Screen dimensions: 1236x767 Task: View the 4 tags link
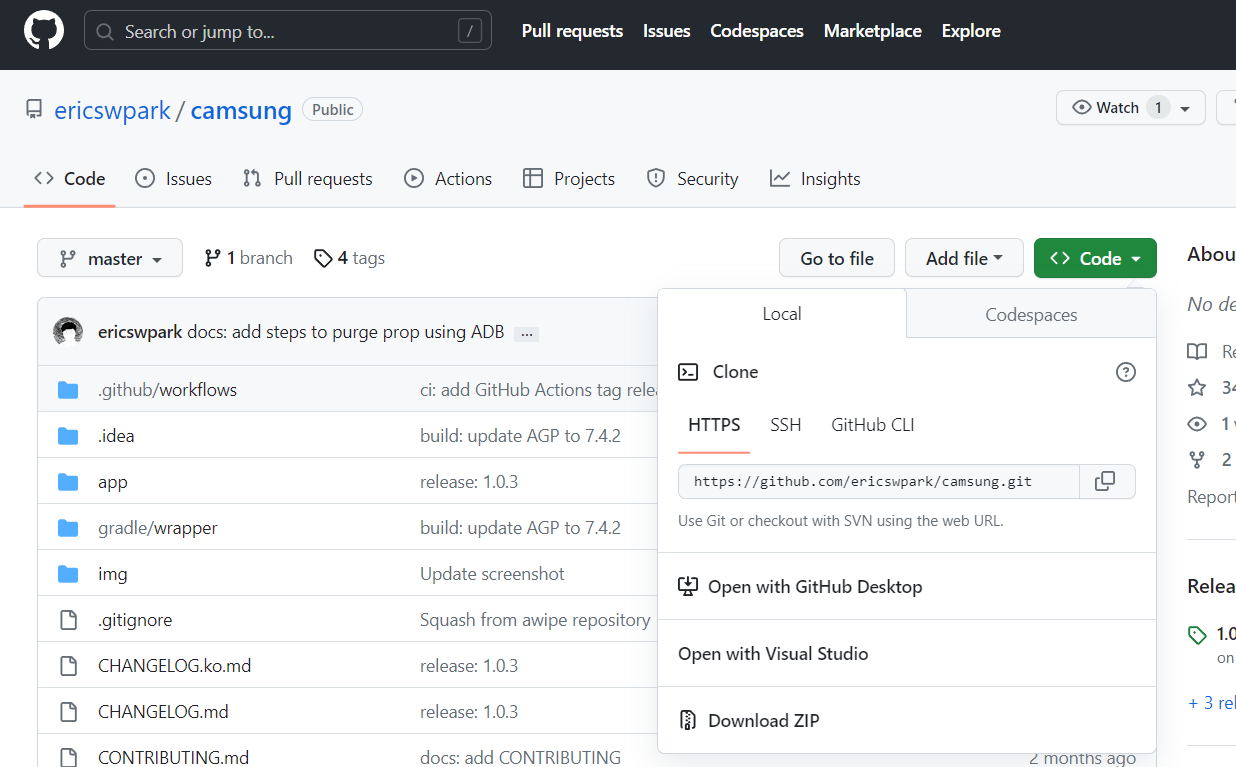click(x=349, y=258)
